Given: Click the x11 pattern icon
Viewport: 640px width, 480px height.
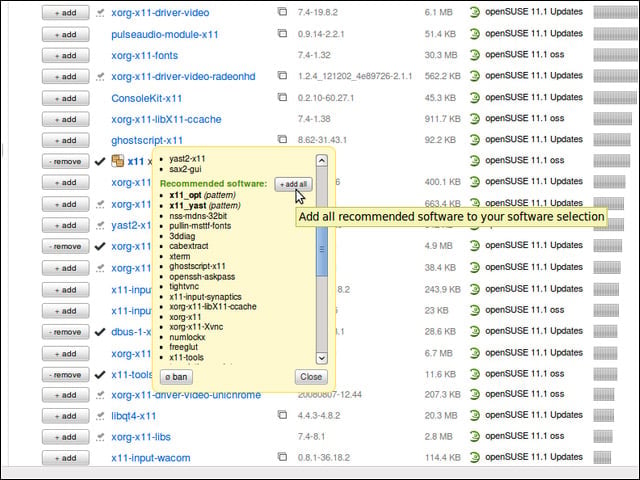Looking at the screenshot, I should pos(118,161).
